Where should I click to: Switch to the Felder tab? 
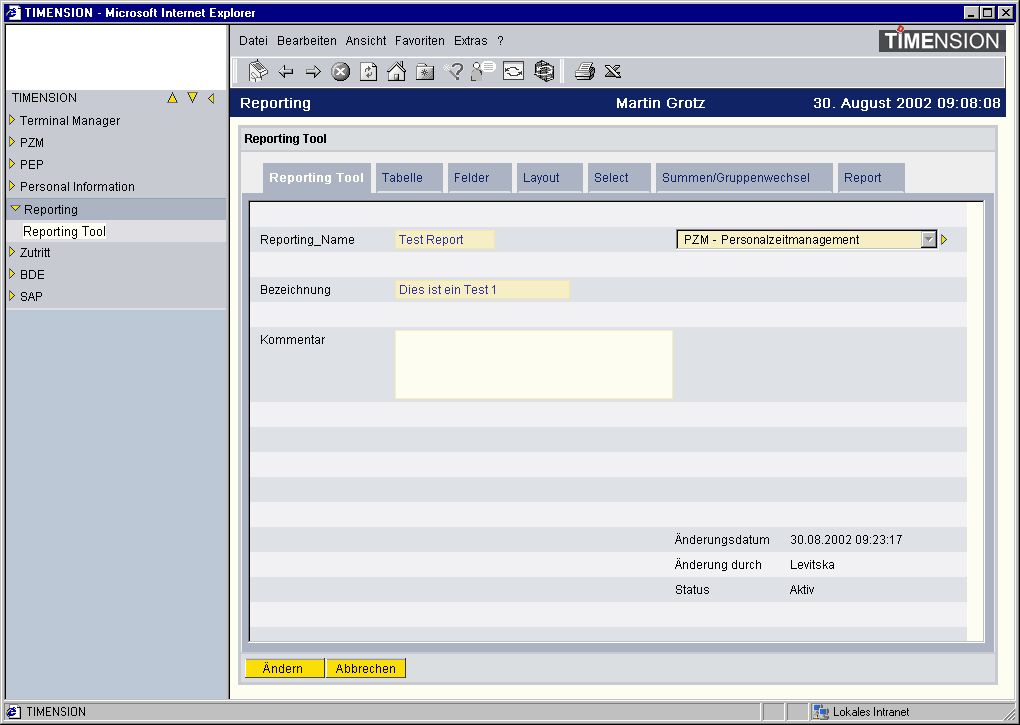pyautogui.click(x=472, y=178)
